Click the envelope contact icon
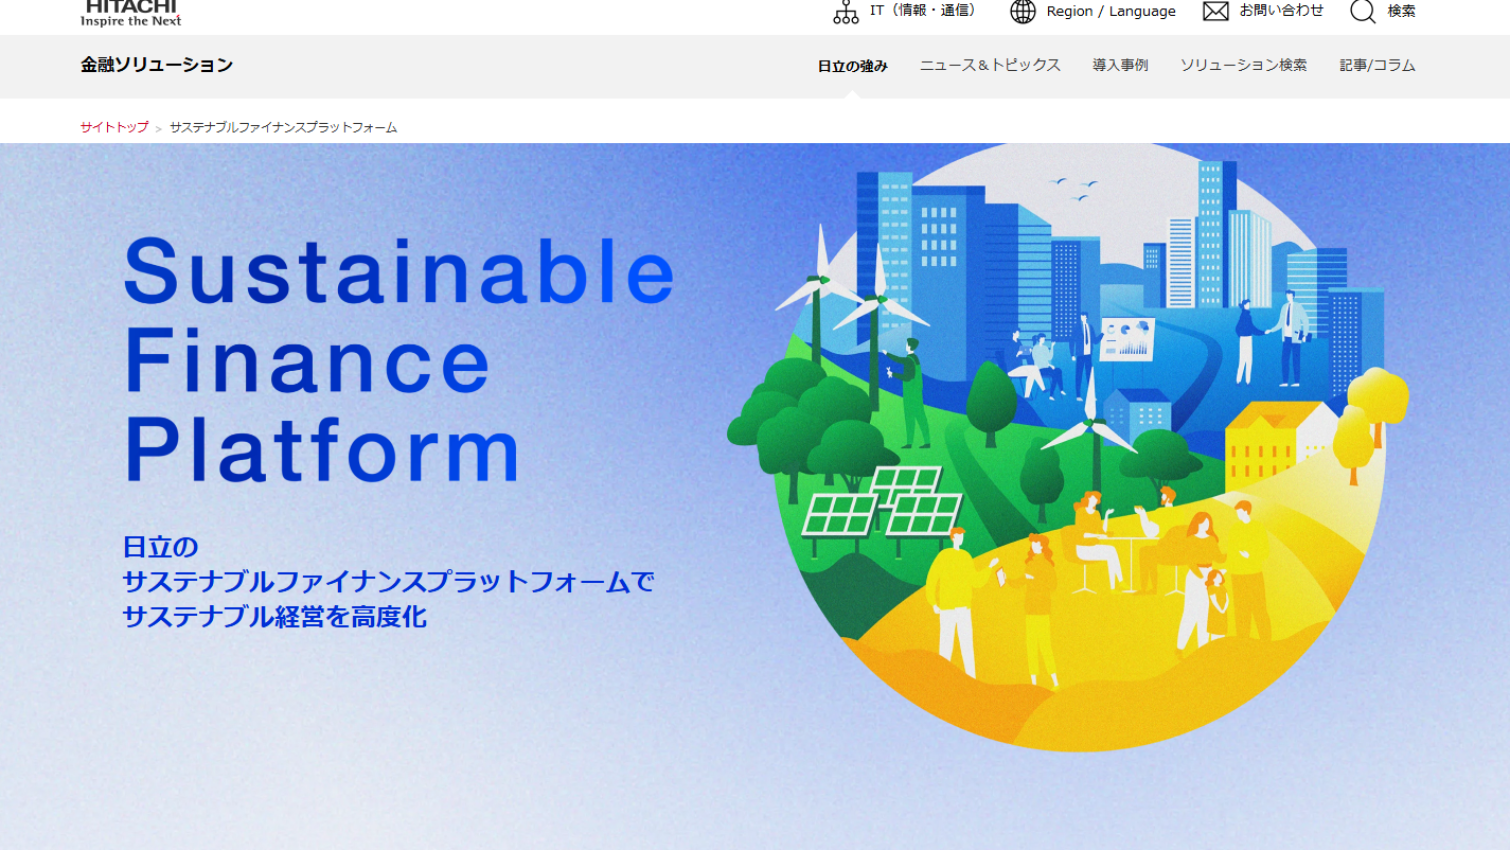Image resolution: width=1510 pixels, height=850 pixels. pos(1216,11)
